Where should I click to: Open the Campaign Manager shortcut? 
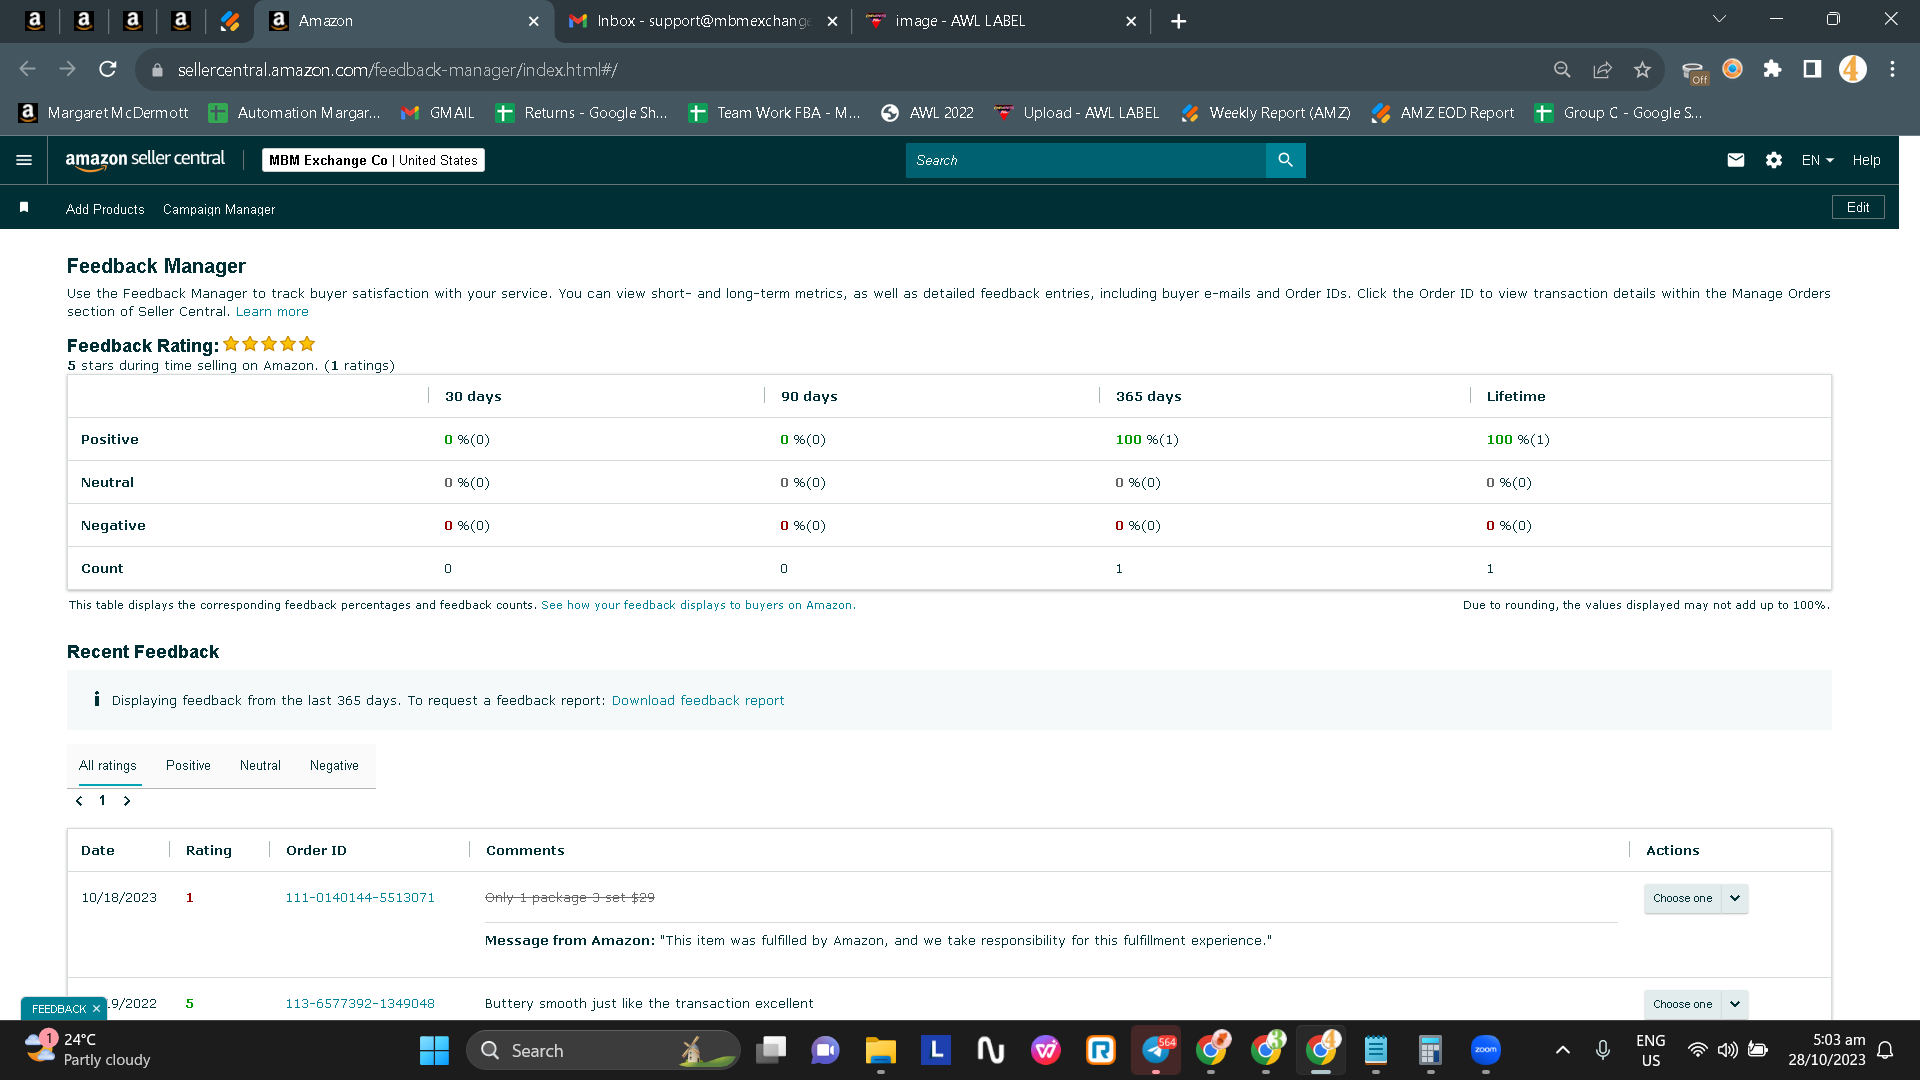coord(219,209)
